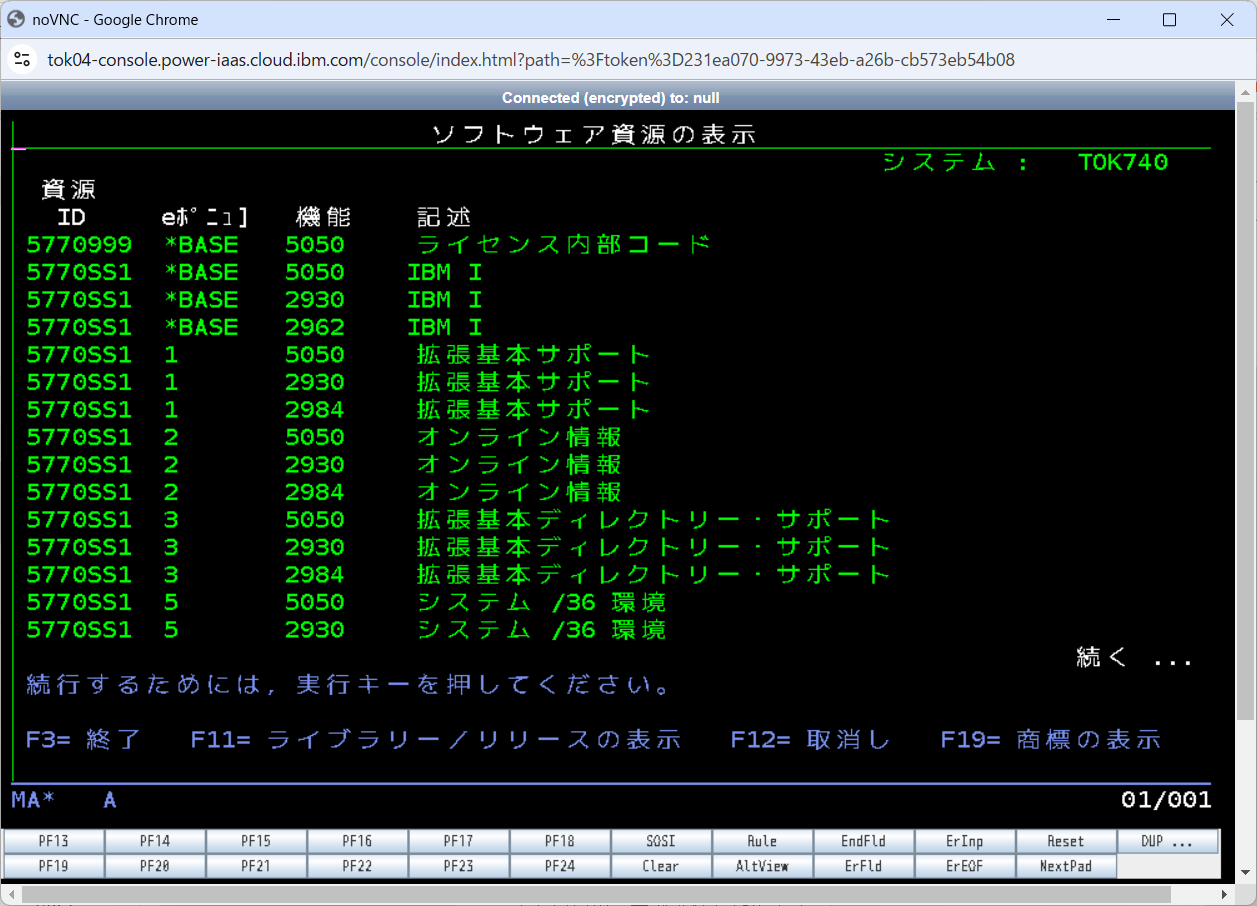Click the vertical scrollbar of the console page
1257x906 pixels.
pos(1245,410)
